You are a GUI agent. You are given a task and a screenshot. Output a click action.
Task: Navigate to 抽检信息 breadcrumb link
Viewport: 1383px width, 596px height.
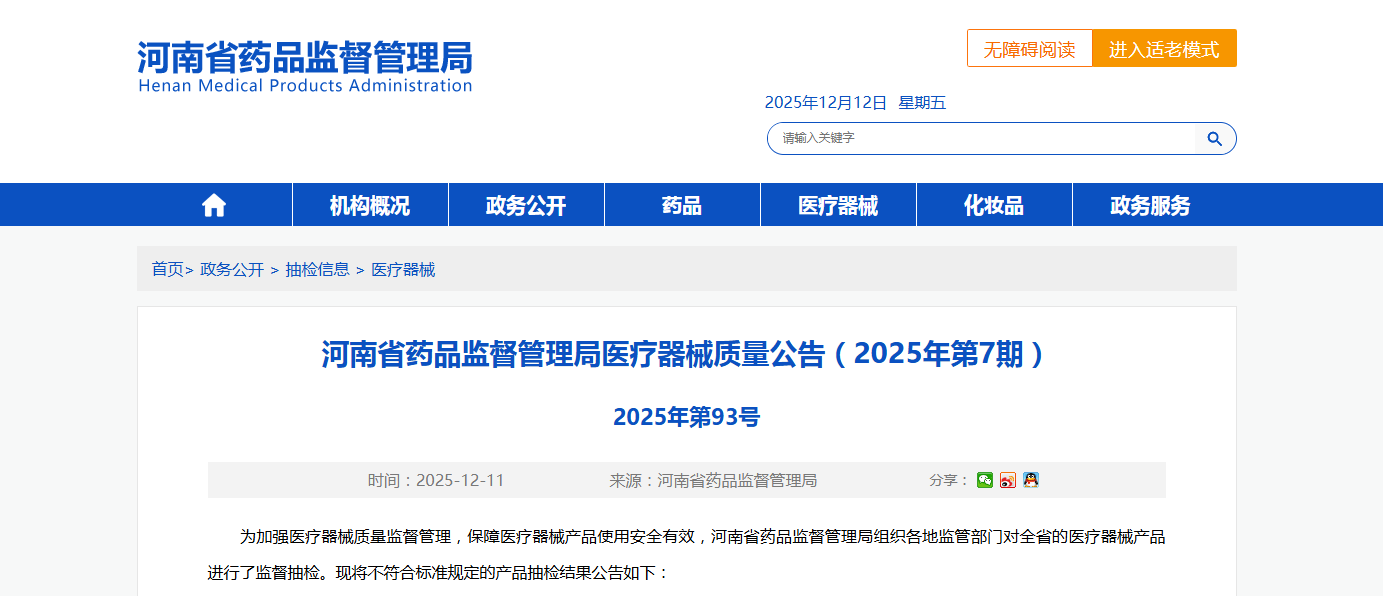[317, 270]
